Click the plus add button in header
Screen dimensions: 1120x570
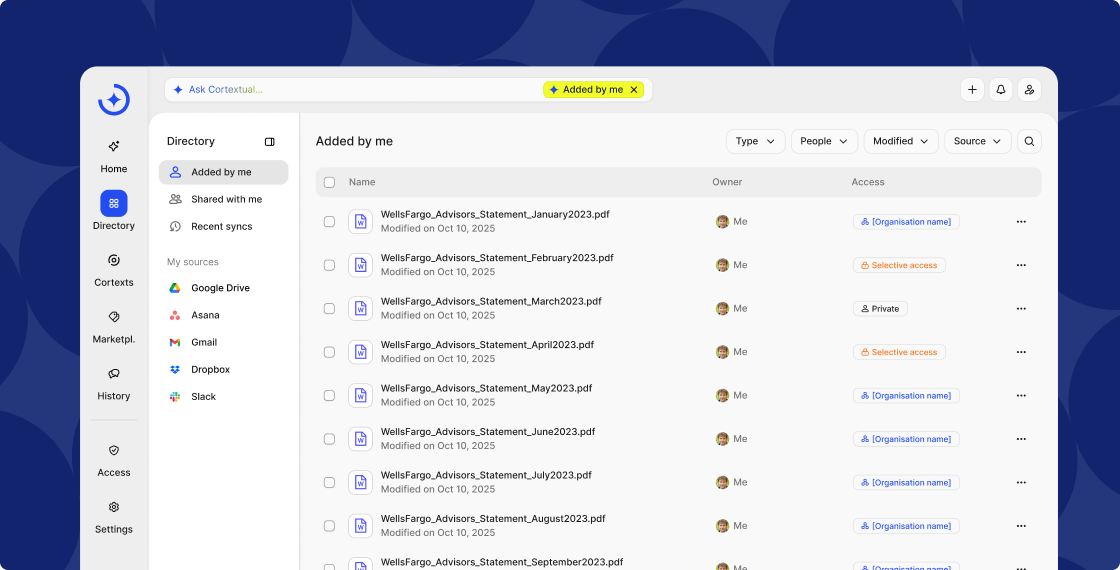[972, 90]
